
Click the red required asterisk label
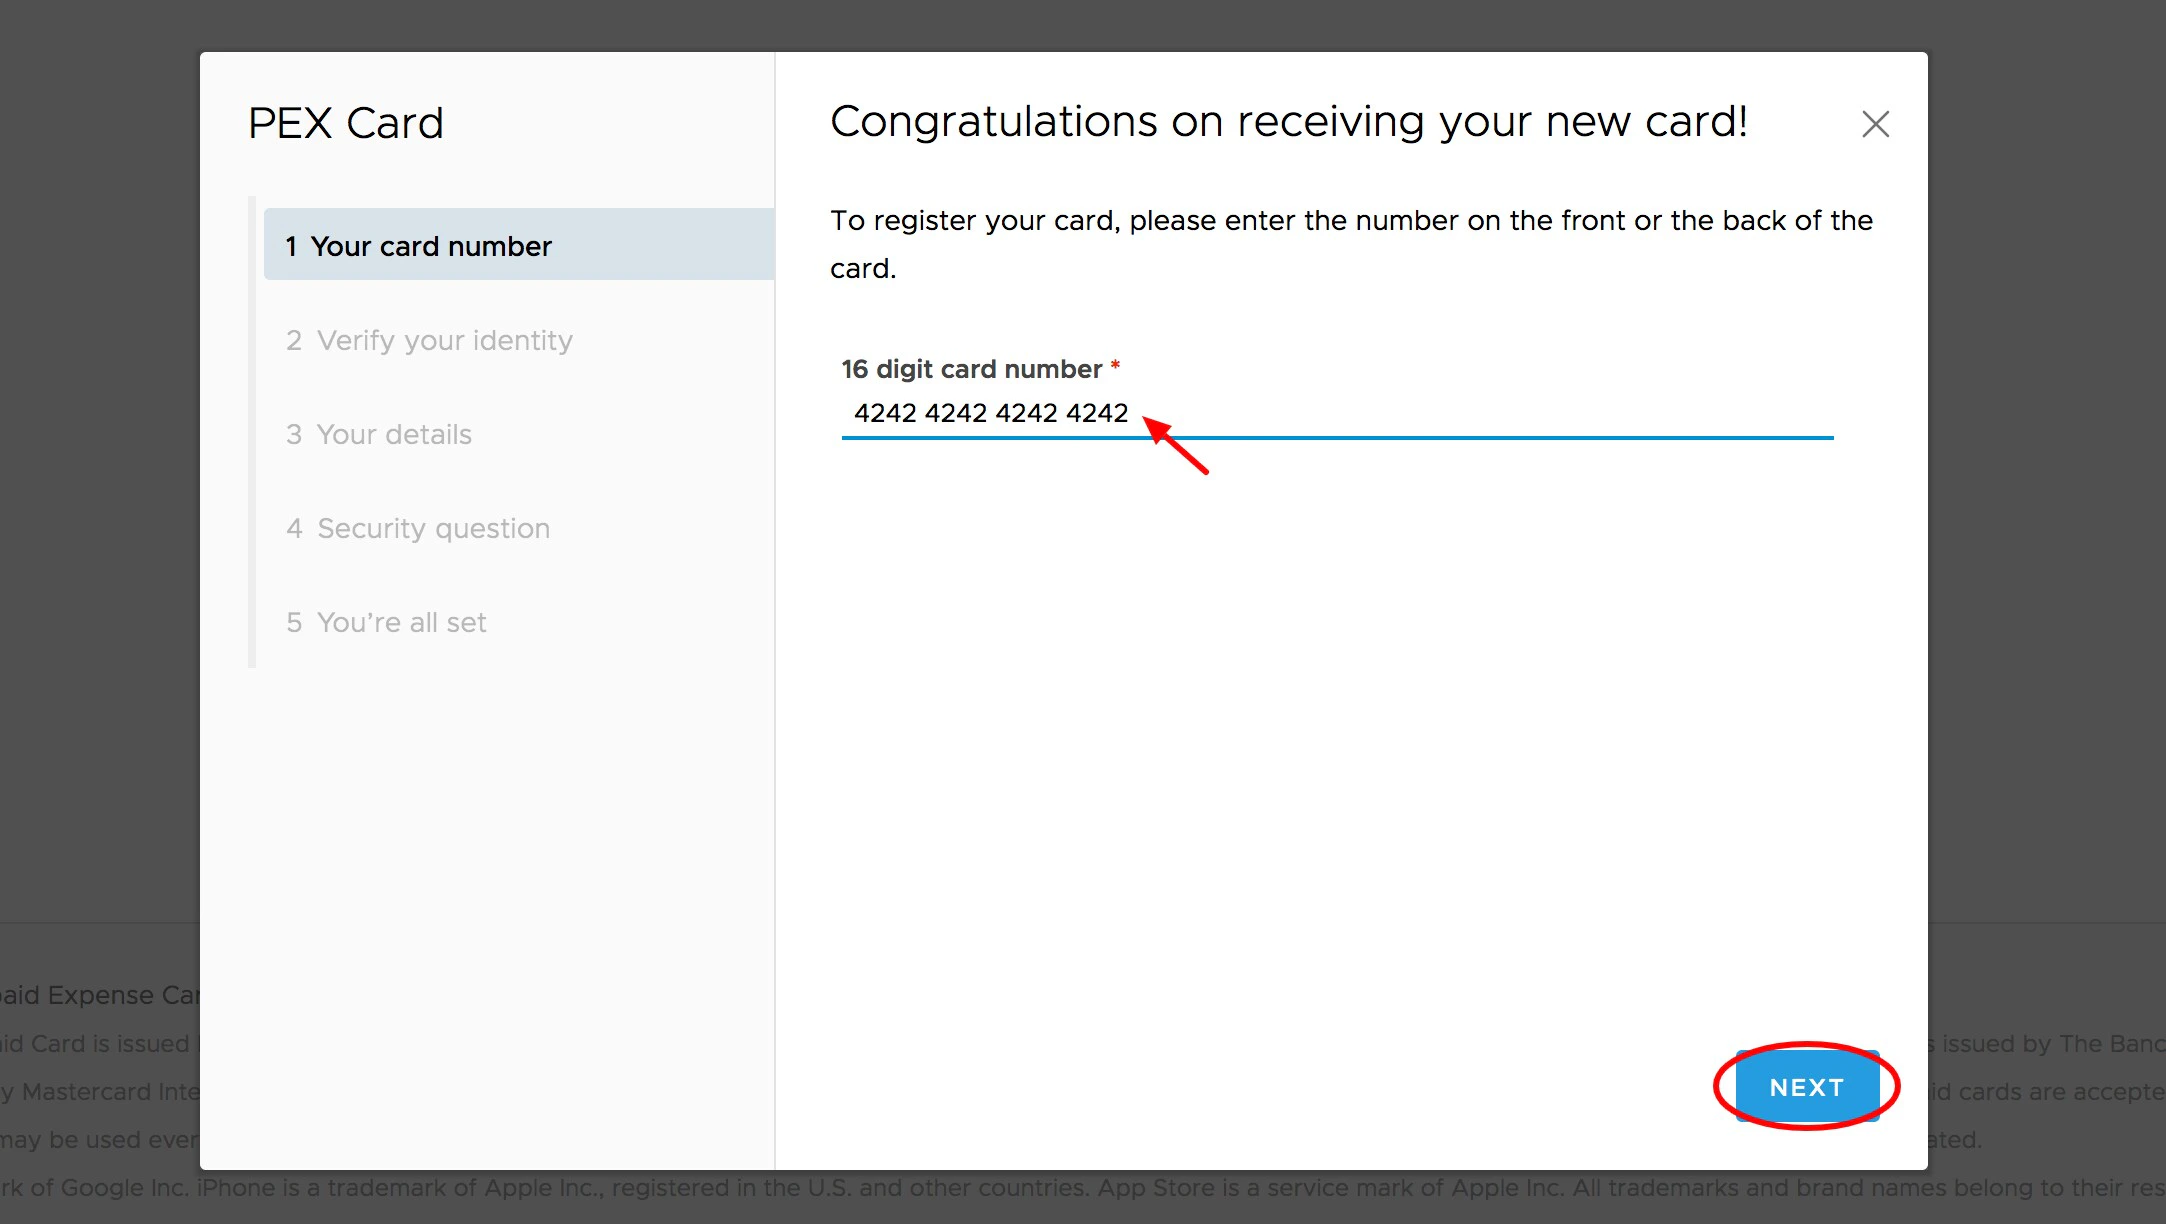click(1114, 366)
